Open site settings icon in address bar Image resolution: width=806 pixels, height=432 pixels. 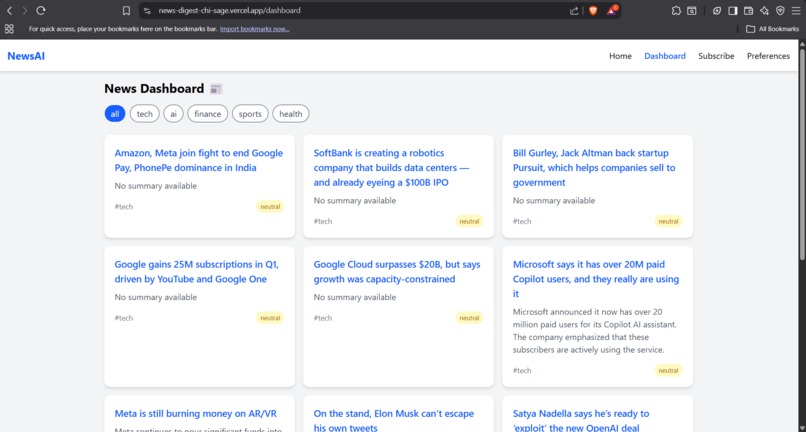[x=148, y=10]
